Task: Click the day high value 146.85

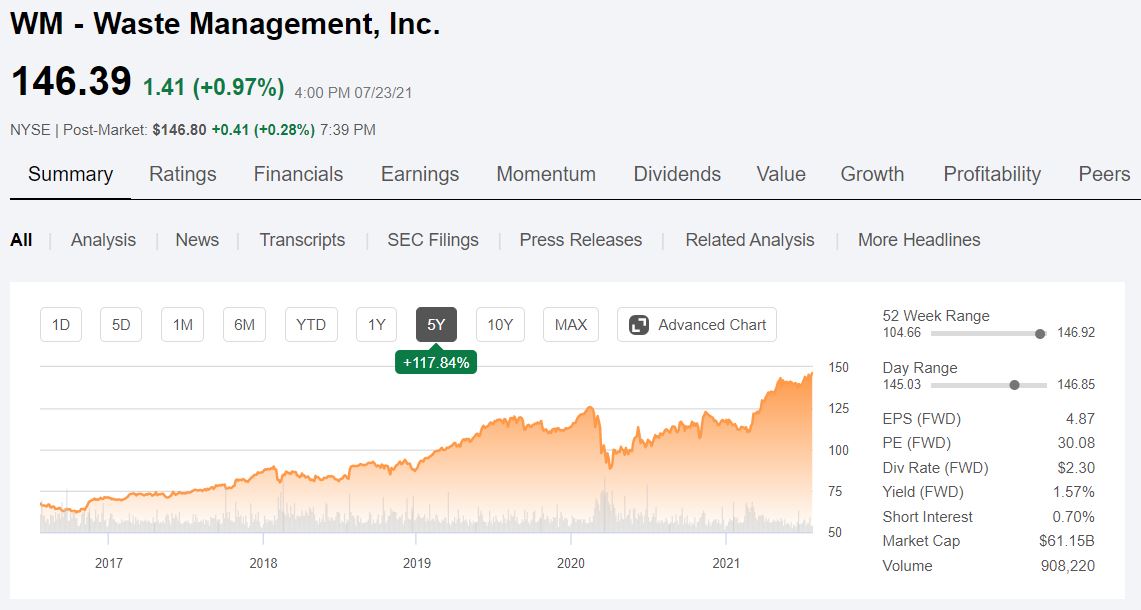Action: point(1076,384)
